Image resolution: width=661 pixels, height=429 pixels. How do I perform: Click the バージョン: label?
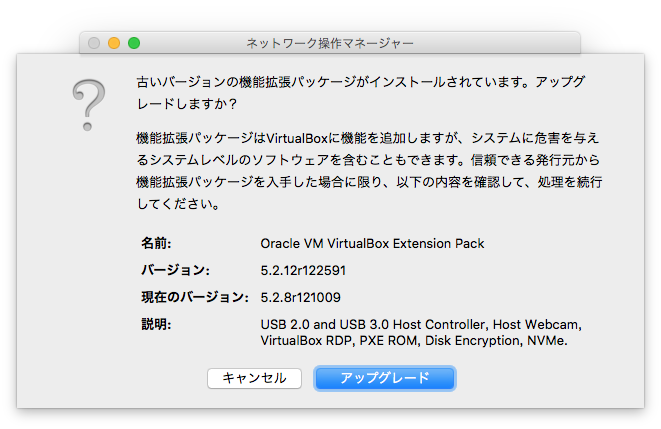(x=175, y=270)
